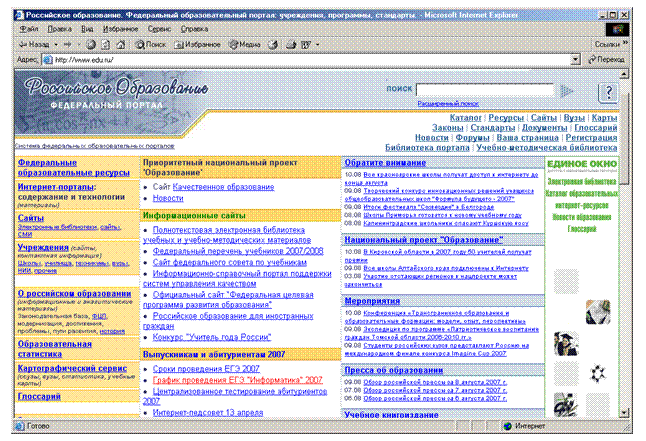Open the Forward button history dropdown arrow

79,45
